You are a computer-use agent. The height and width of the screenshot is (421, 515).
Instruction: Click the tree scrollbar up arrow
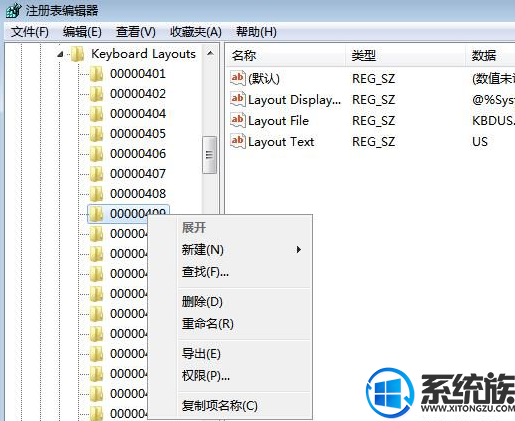210,53
